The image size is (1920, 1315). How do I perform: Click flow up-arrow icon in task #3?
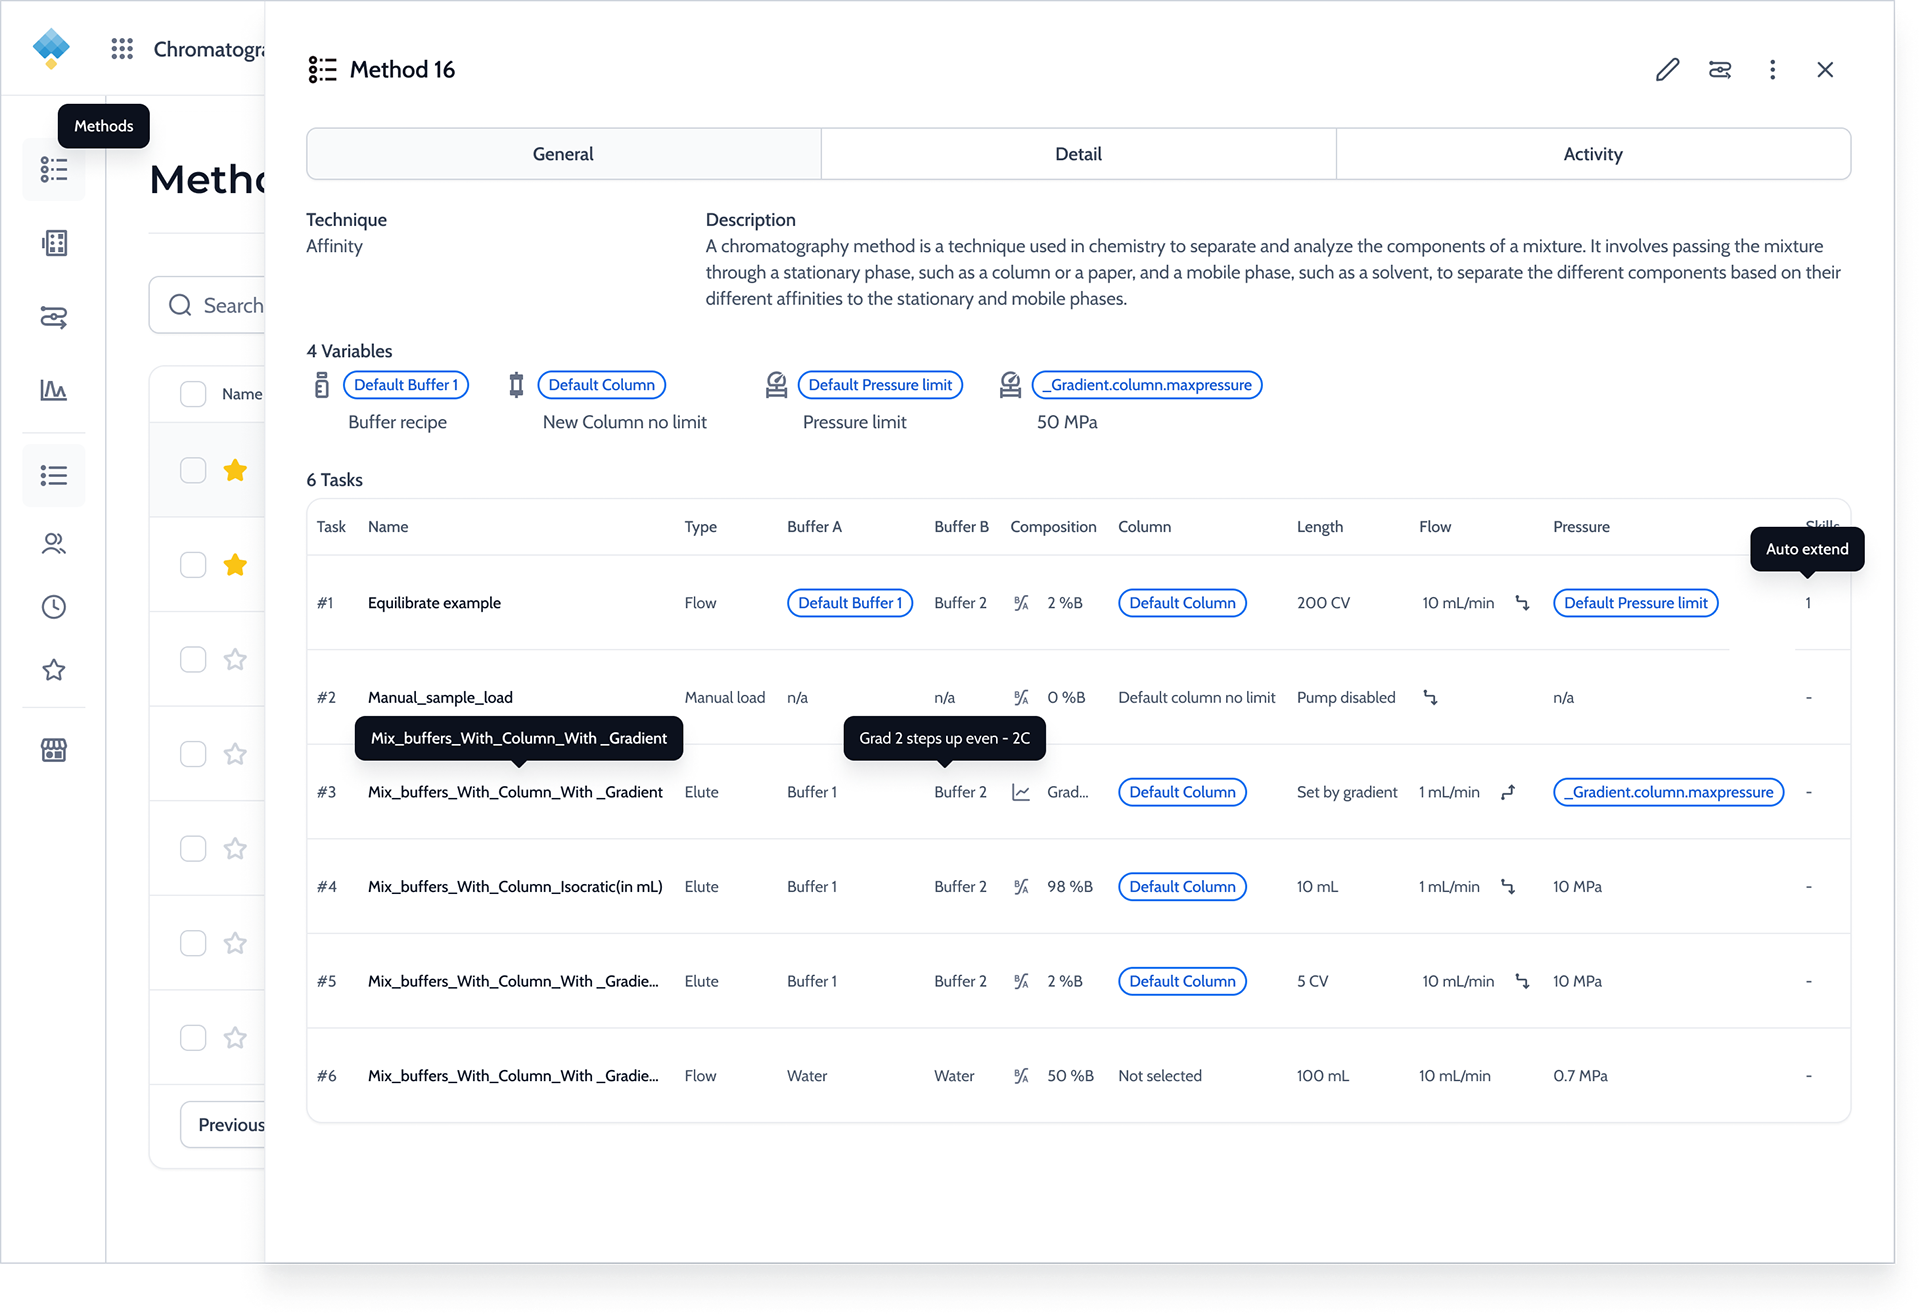1508,792
